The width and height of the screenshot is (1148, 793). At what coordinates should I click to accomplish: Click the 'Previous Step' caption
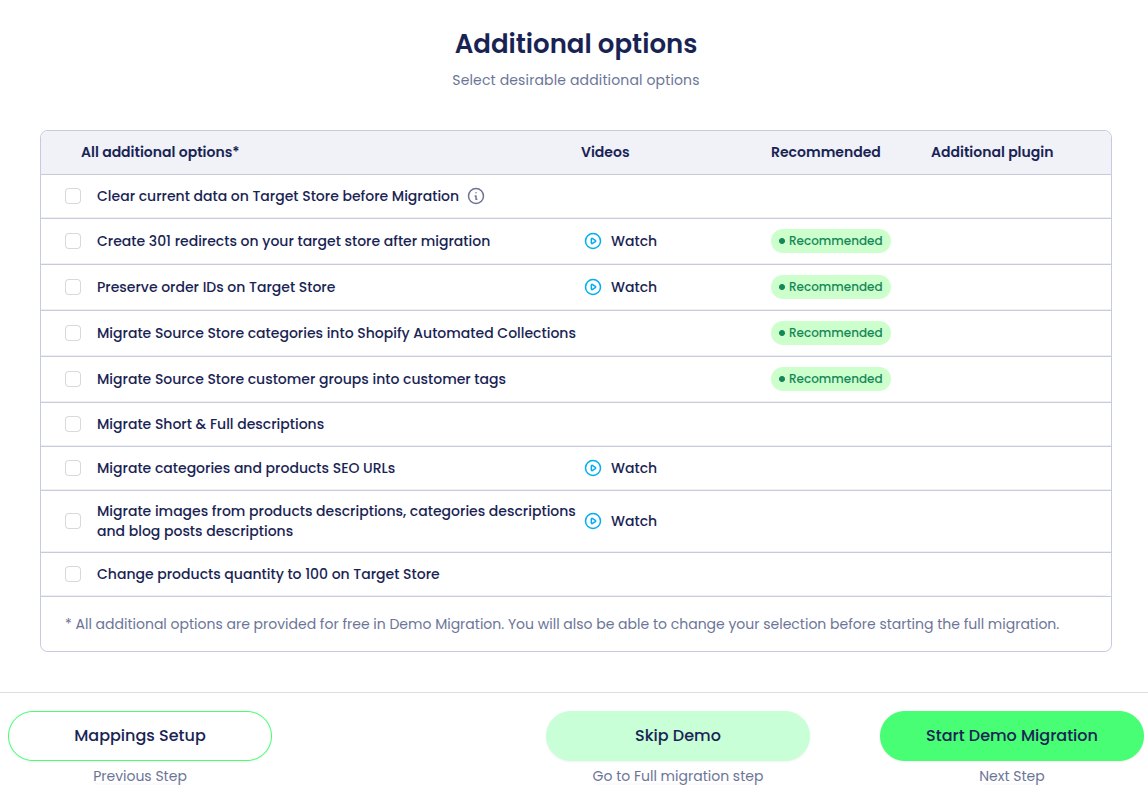tap(140, 776)
